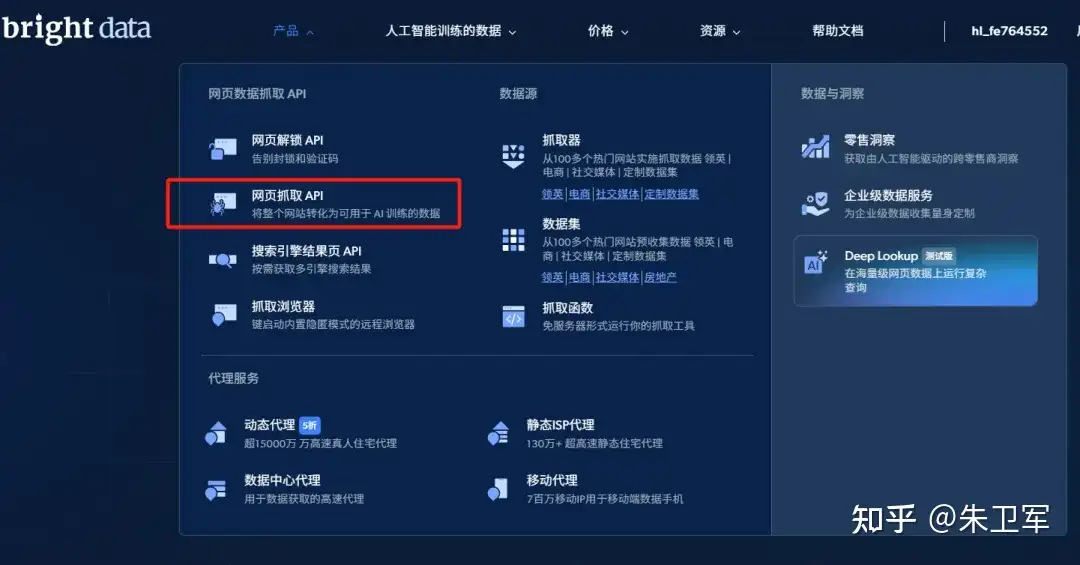Open account hl_fe764552

click(x=1009, y=31)
